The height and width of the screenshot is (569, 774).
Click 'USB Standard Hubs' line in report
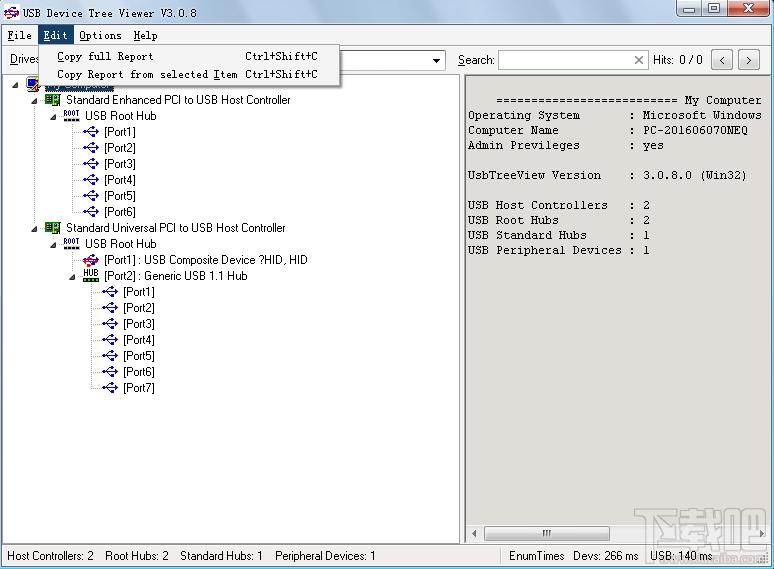[559, 235]
